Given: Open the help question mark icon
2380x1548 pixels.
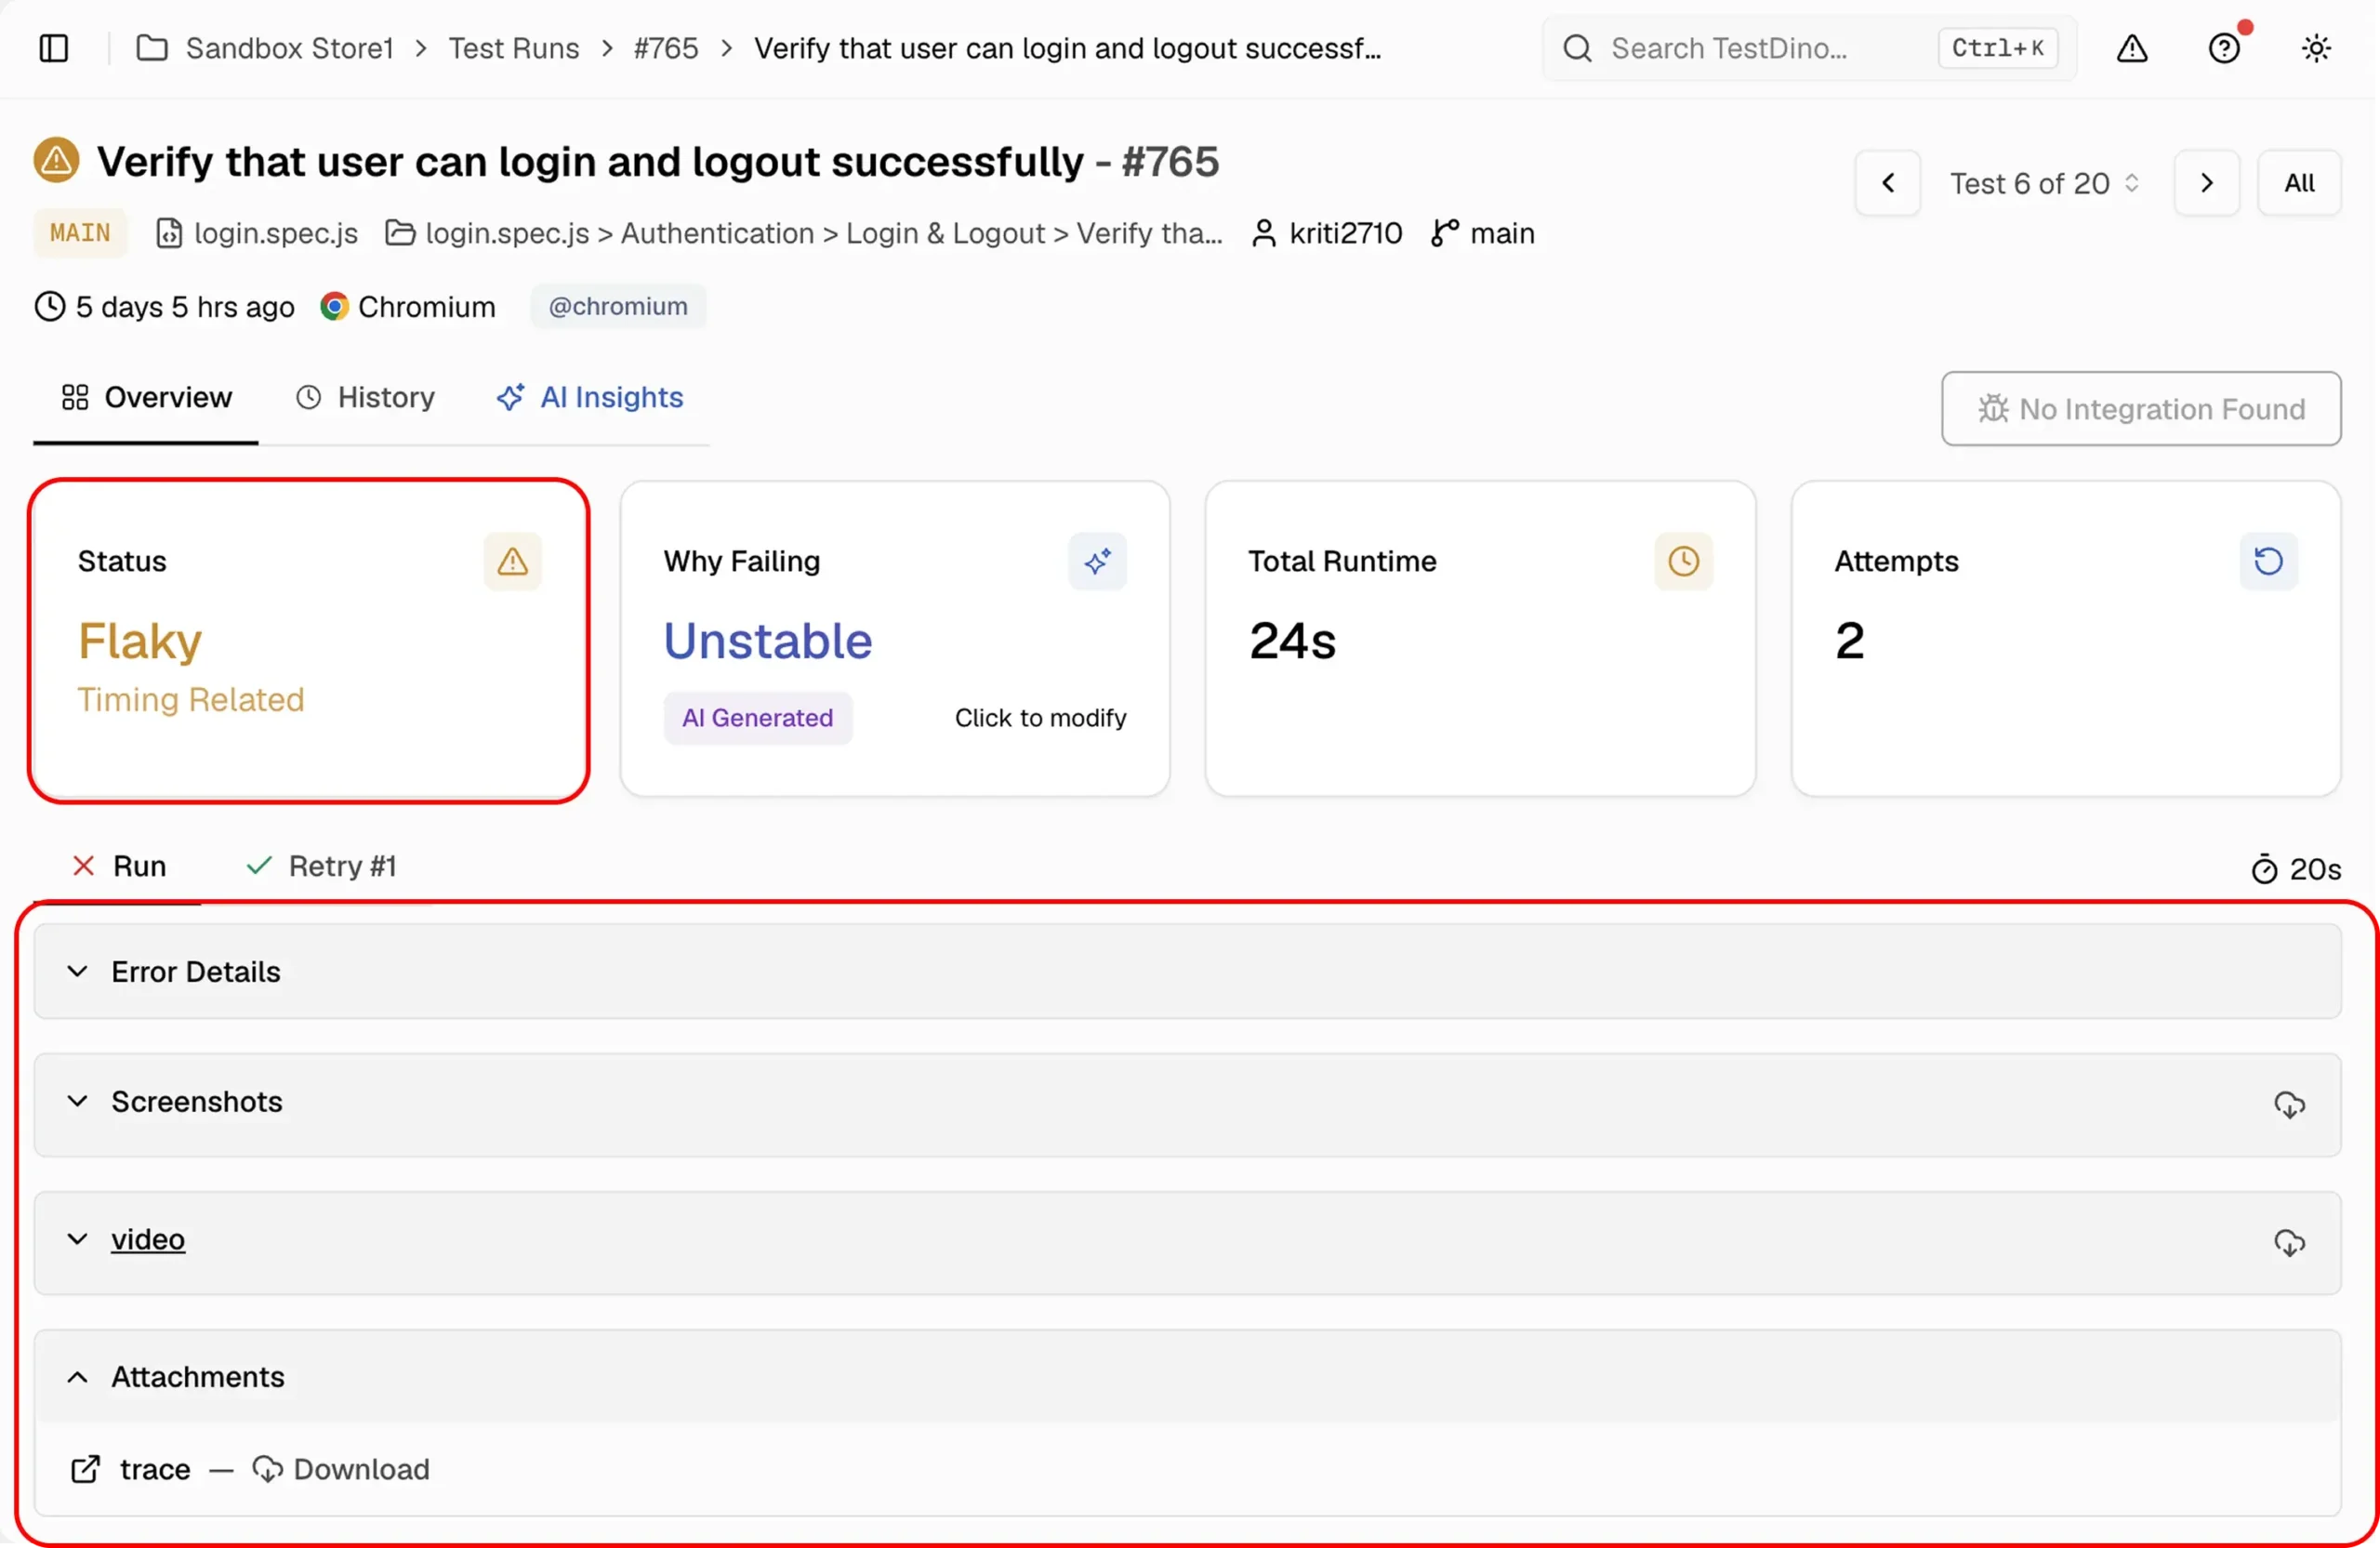Looking at the screenshot, I should [2224, 48].
